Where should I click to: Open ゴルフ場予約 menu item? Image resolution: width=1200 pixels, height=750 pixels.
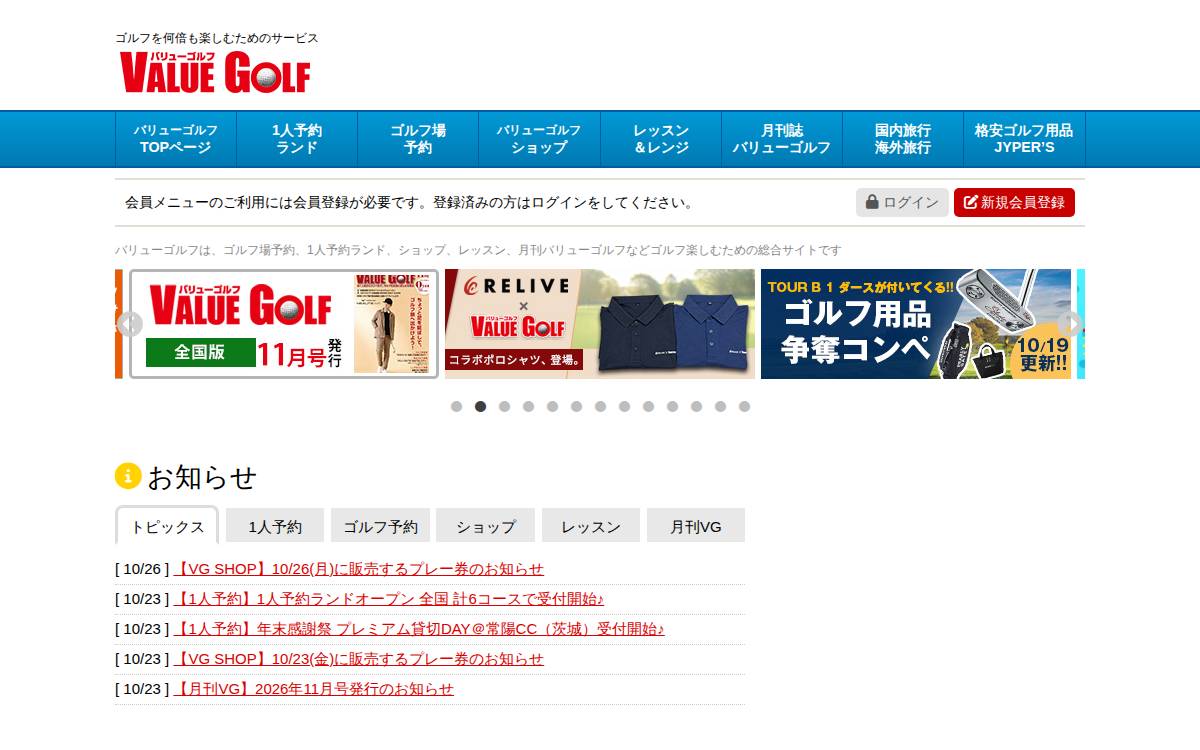coord(418,139)
